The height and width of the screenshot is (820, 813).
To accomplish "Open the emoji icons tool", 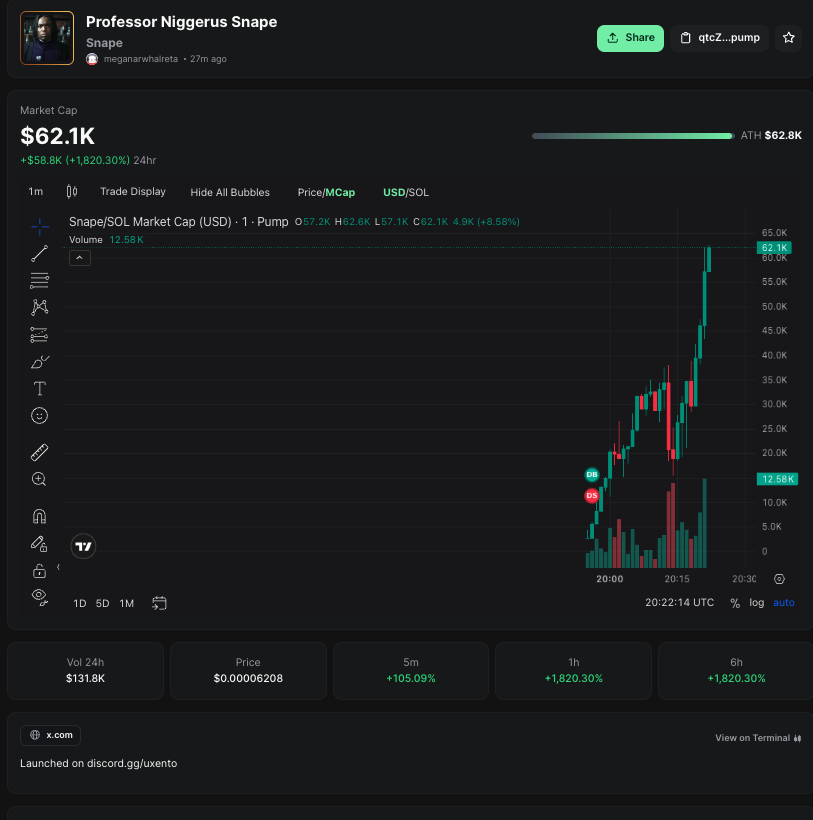I will click(40, 416).
